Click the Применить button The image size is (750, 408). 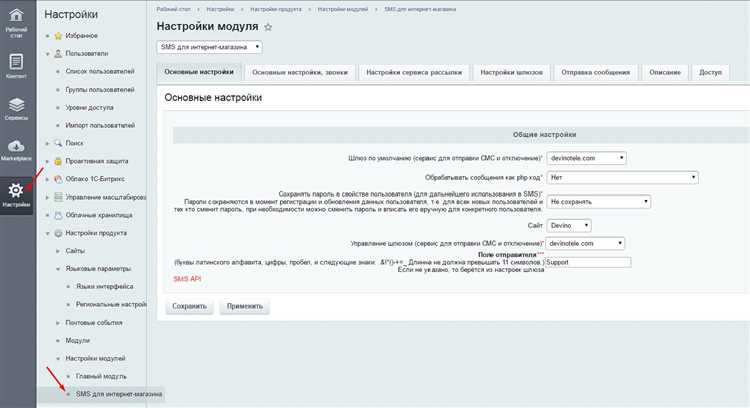click(245, 306)
